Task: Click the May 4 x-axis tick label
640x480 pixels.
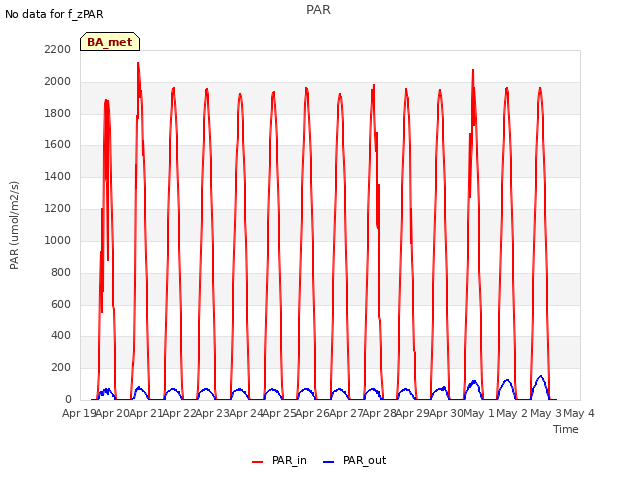Action: click(x=579, y=413)
